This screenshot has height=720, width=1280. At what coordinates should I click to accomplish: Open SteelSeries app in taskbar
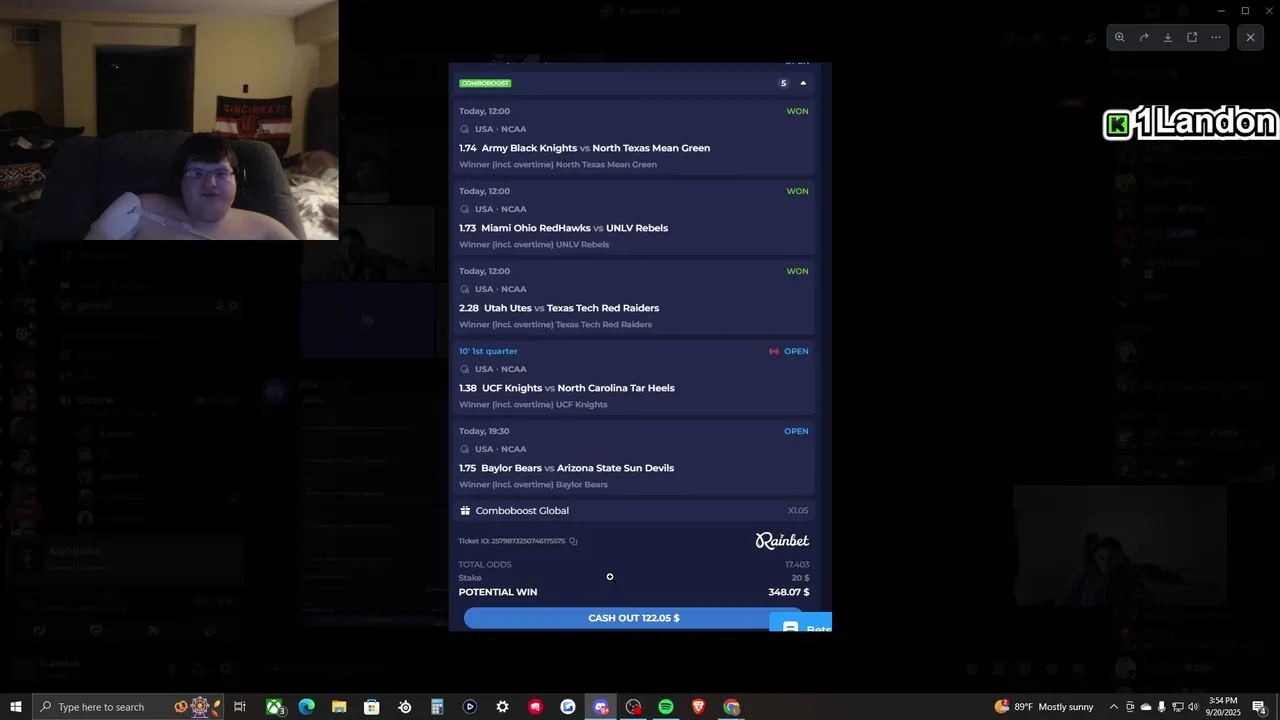(x=405, y=707)
